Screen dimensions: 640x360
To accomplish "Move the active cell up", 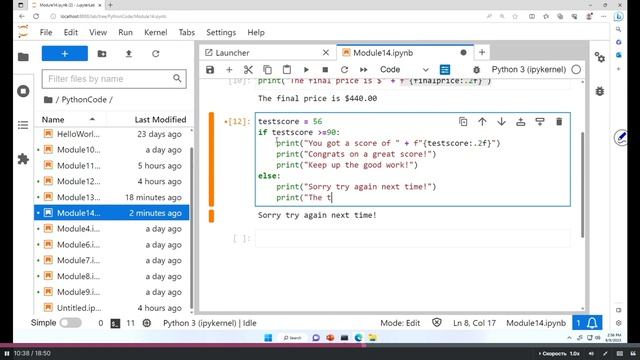I will [x=482, y=122].
